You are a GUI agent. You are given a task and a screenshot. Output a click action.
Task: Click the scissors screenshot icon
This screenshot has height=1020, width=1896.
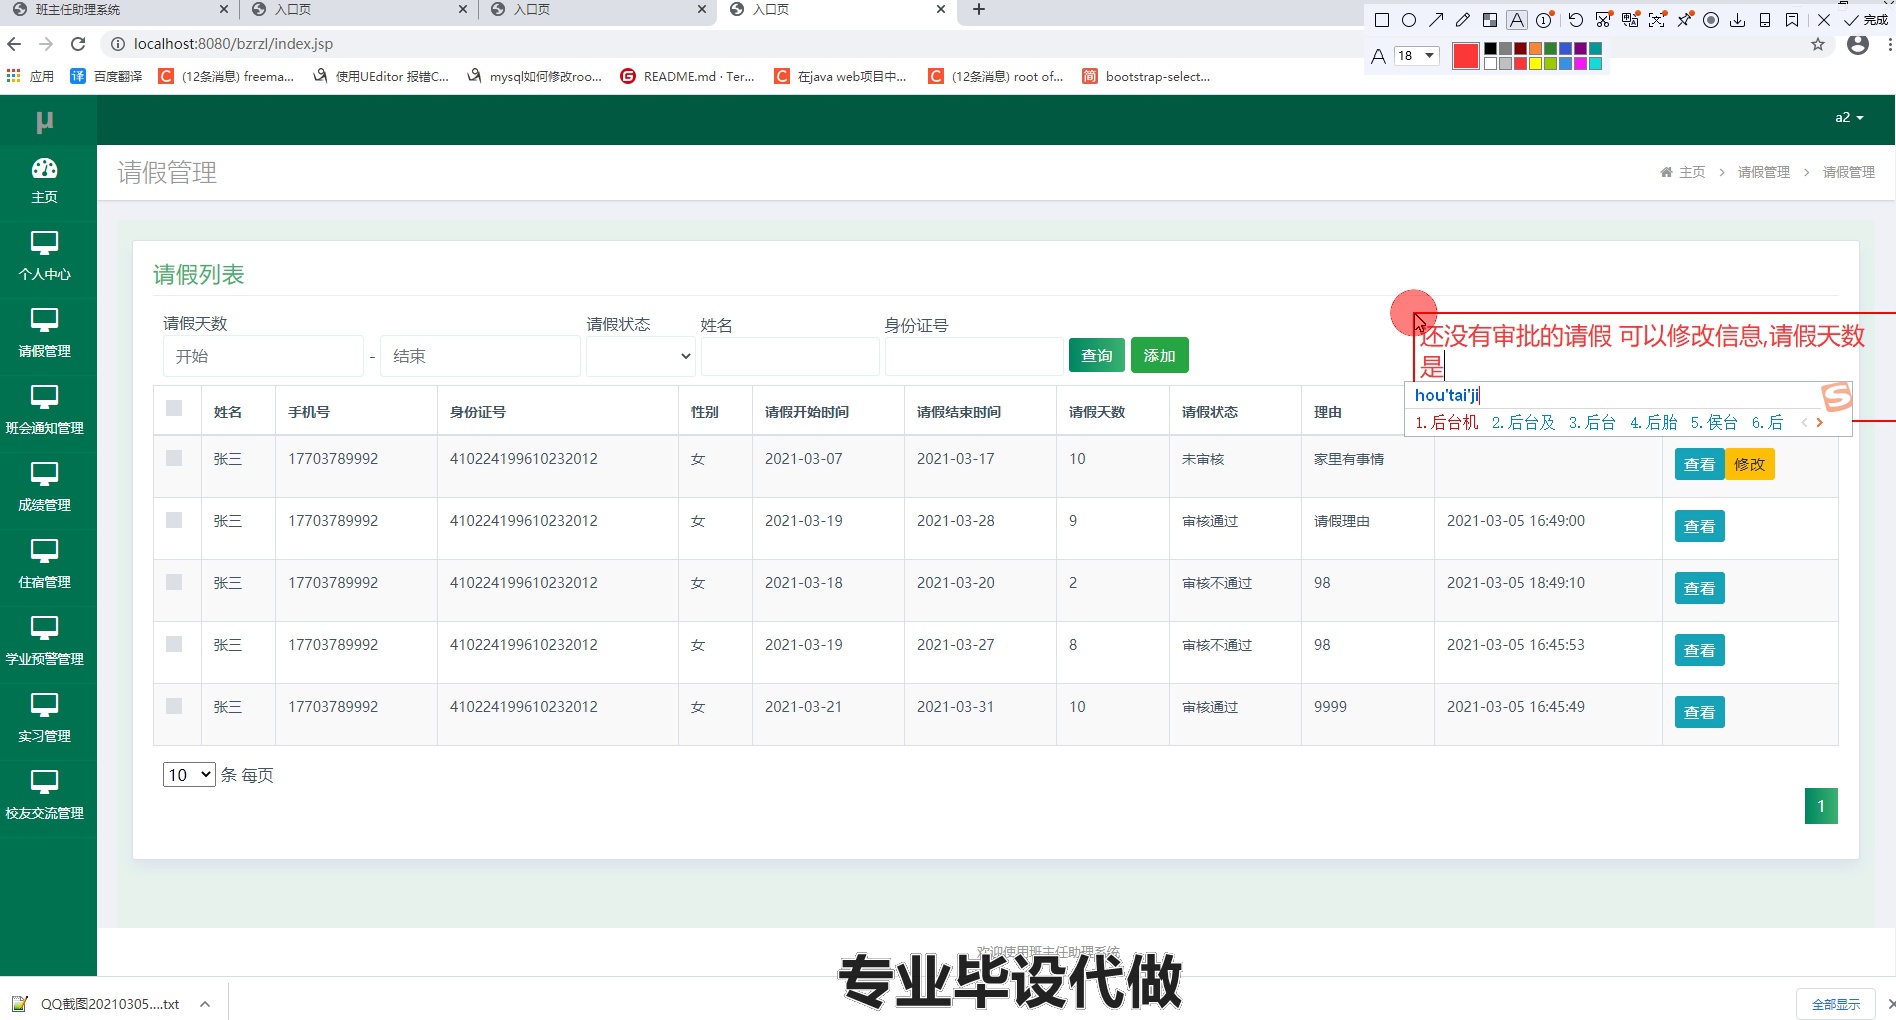pyautogui.click(x=1603, y=20)
